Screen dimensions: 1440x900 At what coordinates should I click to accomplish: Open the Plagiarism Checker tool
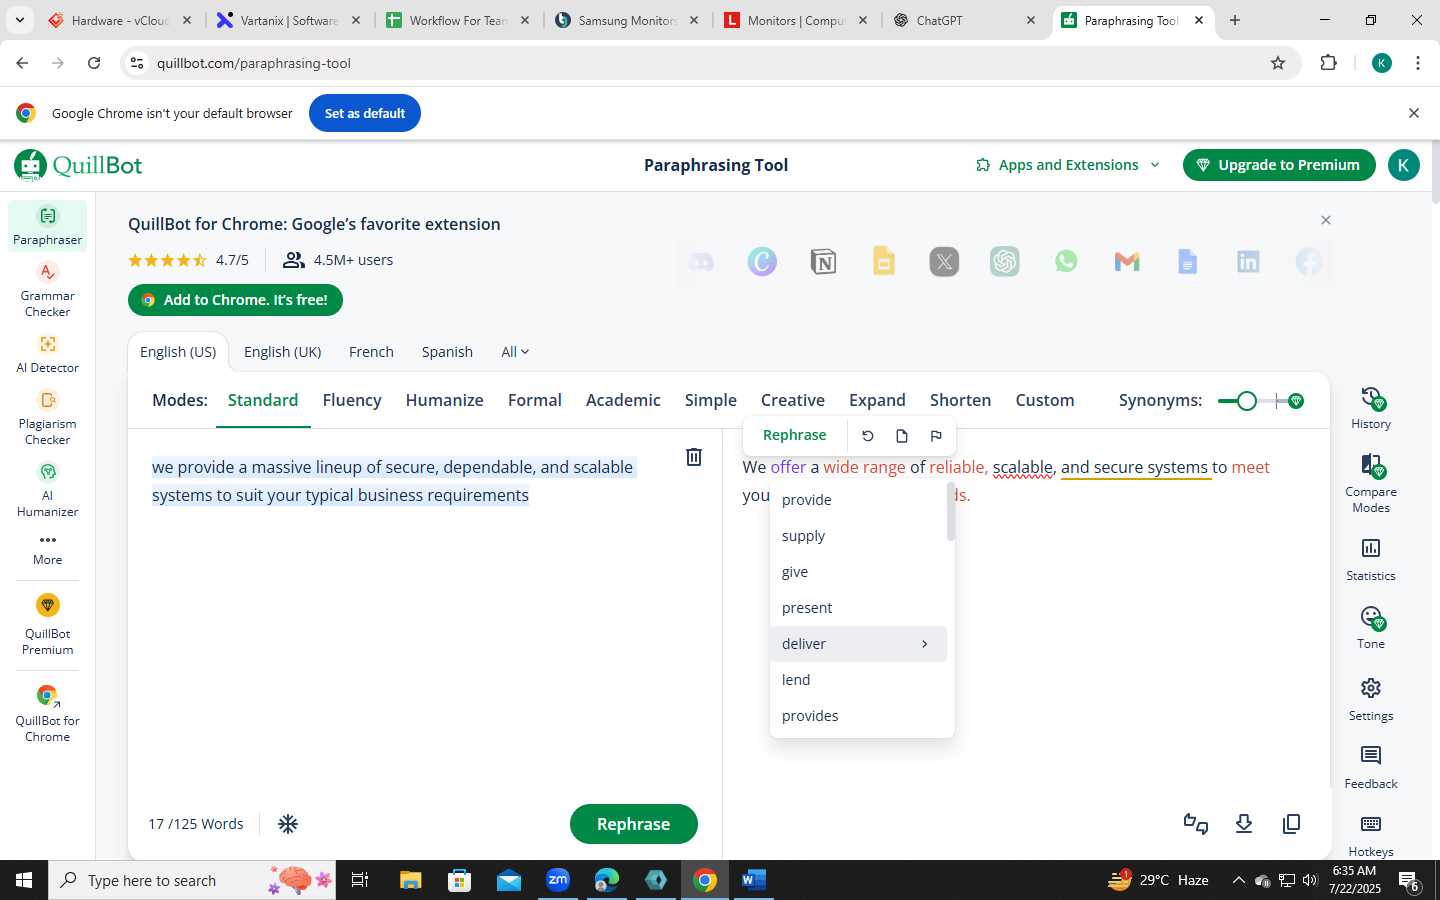pyautogui.click(x=47, y=418)
